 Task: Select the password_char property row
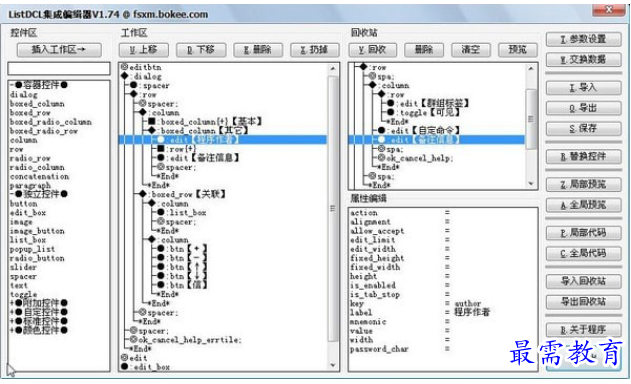pos(443,349)
